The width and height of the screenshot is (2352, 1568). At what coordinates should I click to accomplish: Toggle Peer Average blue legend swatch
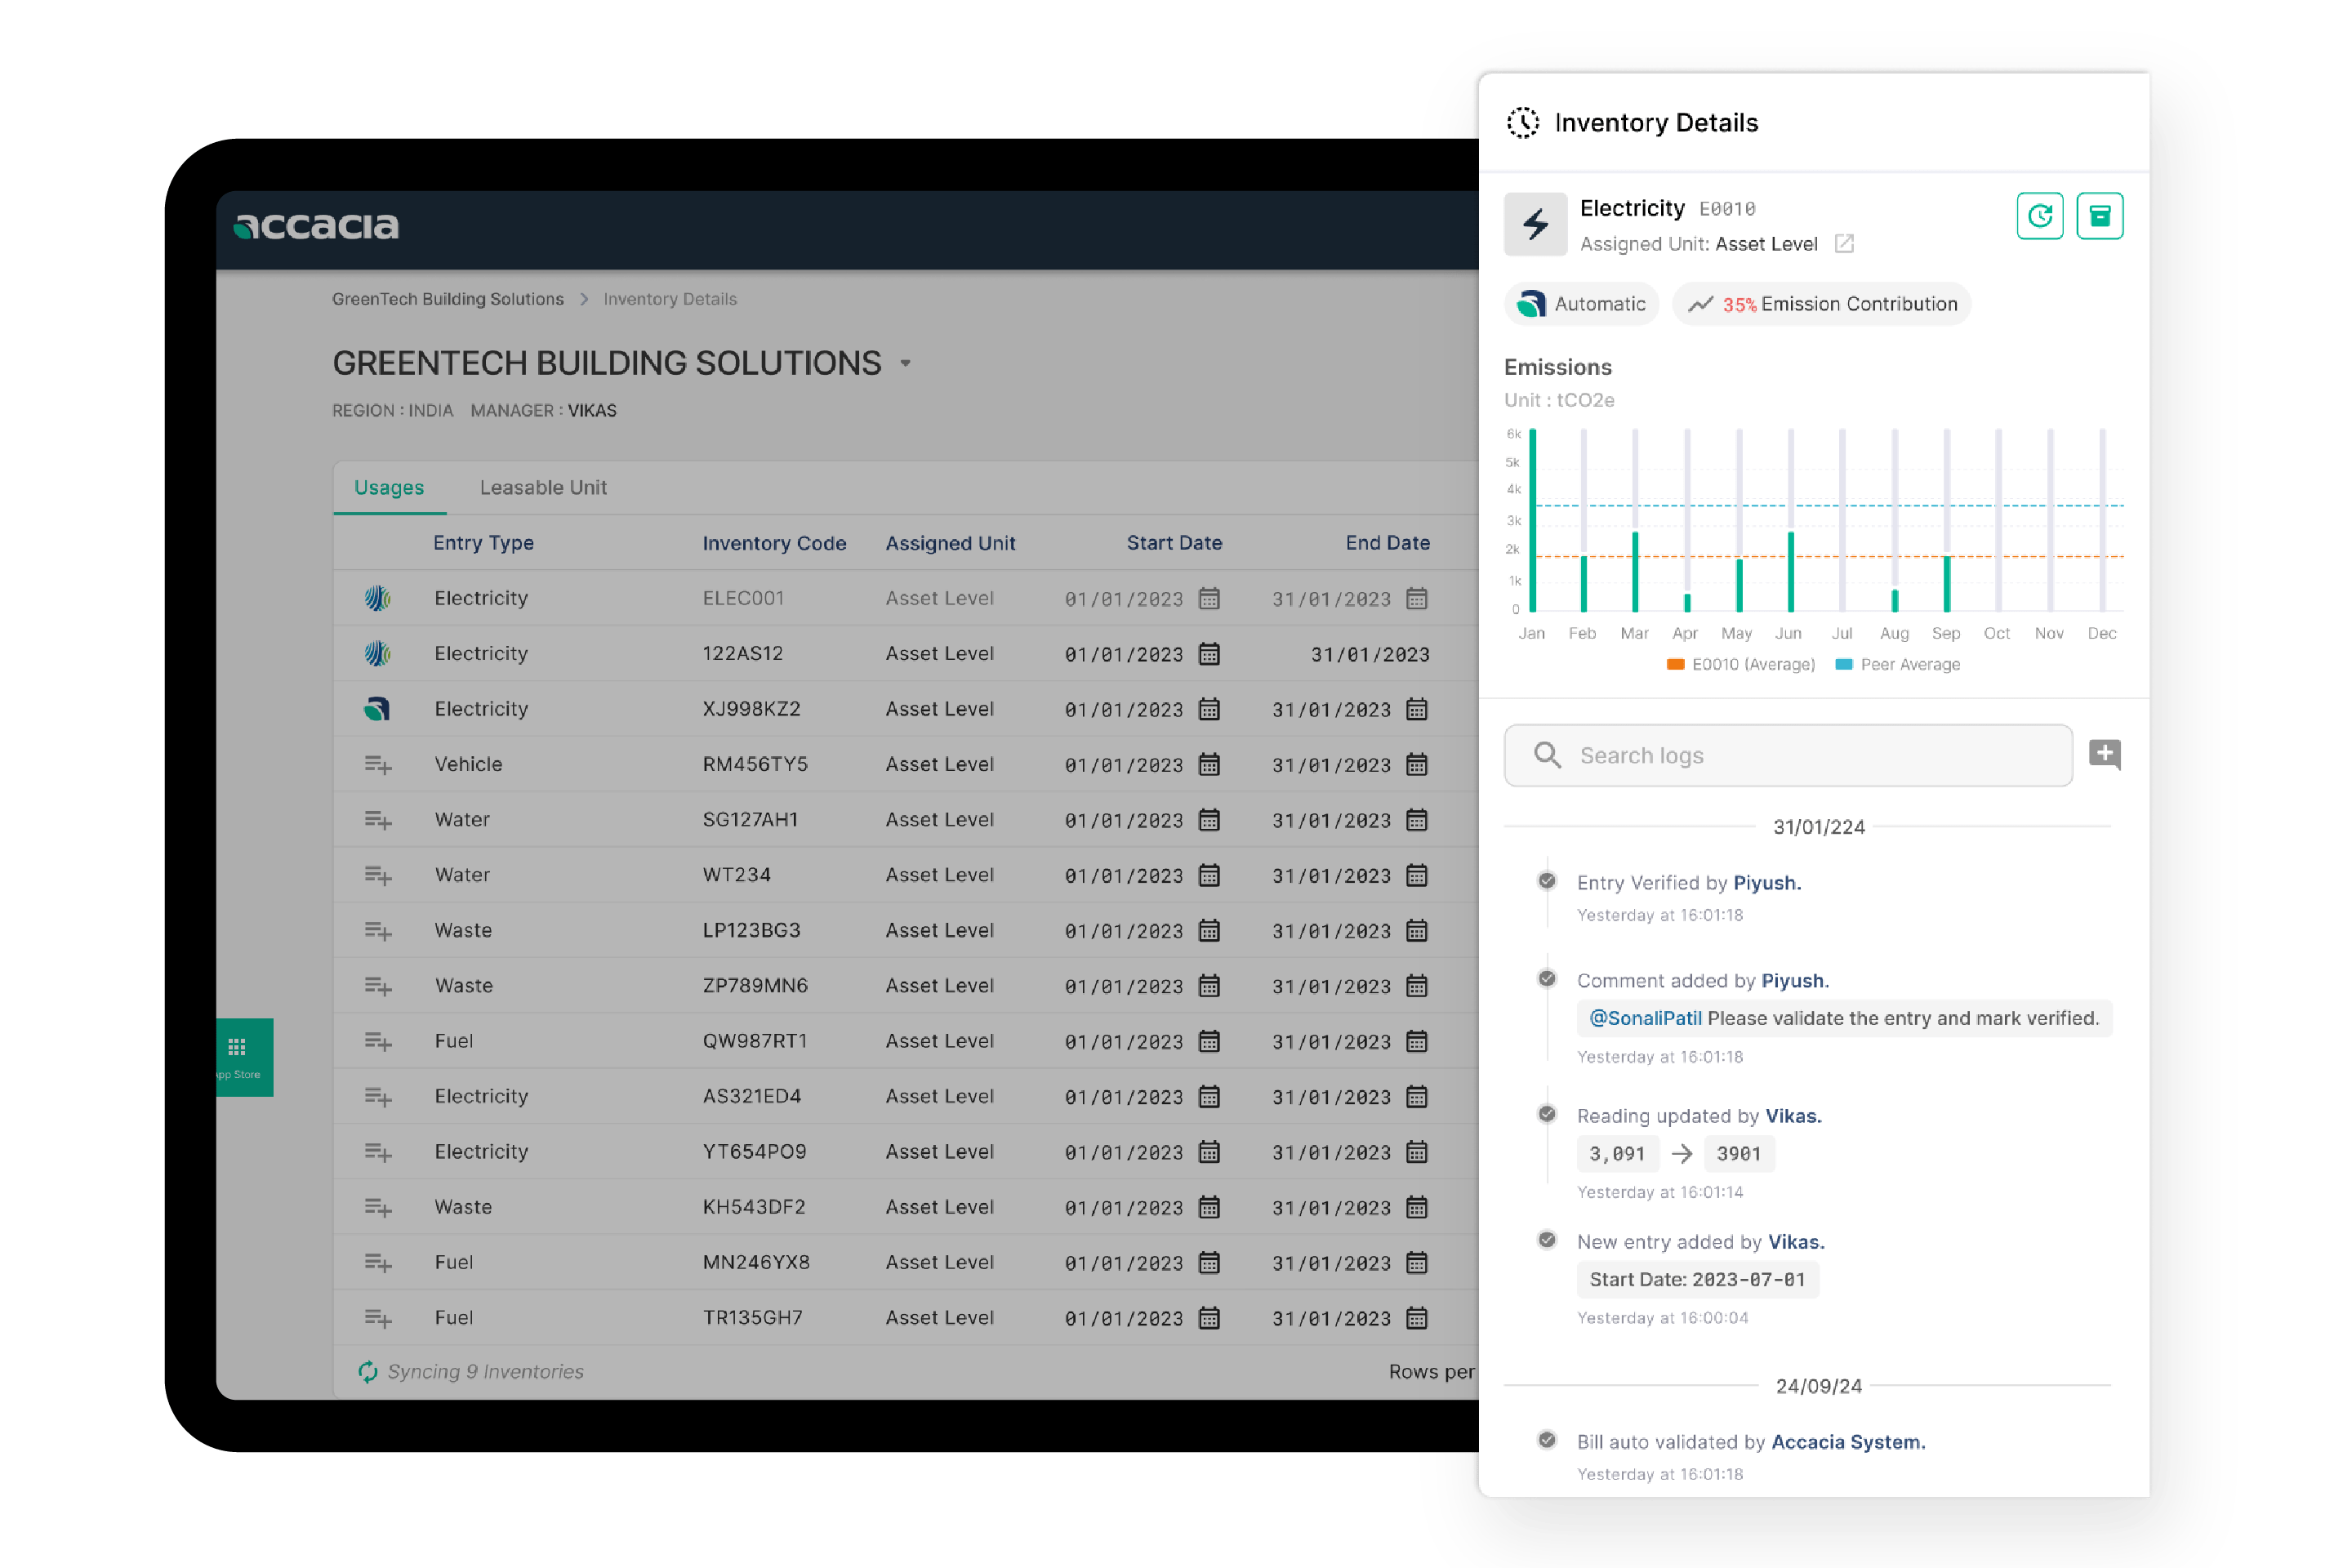1844,664
